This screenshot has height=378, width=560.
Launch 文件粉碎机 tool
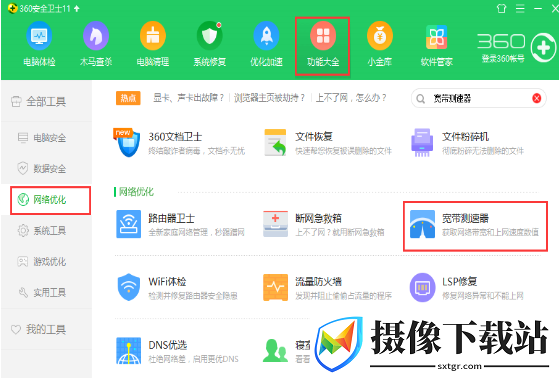pos(468,143)
